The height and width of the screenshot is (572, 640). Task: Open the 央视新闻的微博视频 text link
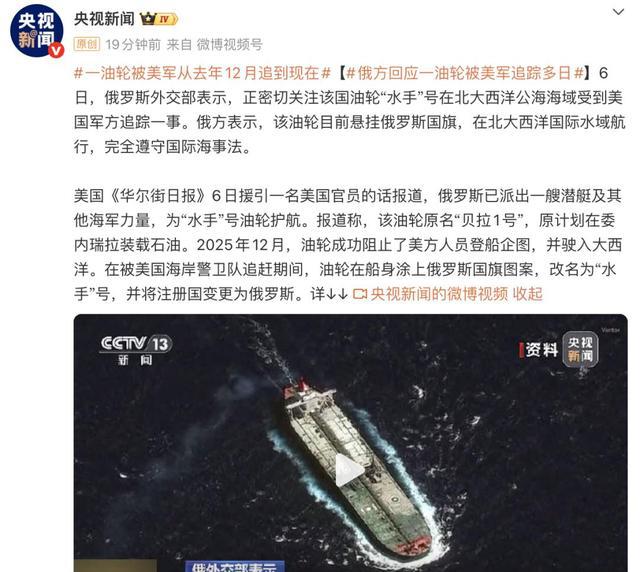pyautogui.click(x=439, y=294)
